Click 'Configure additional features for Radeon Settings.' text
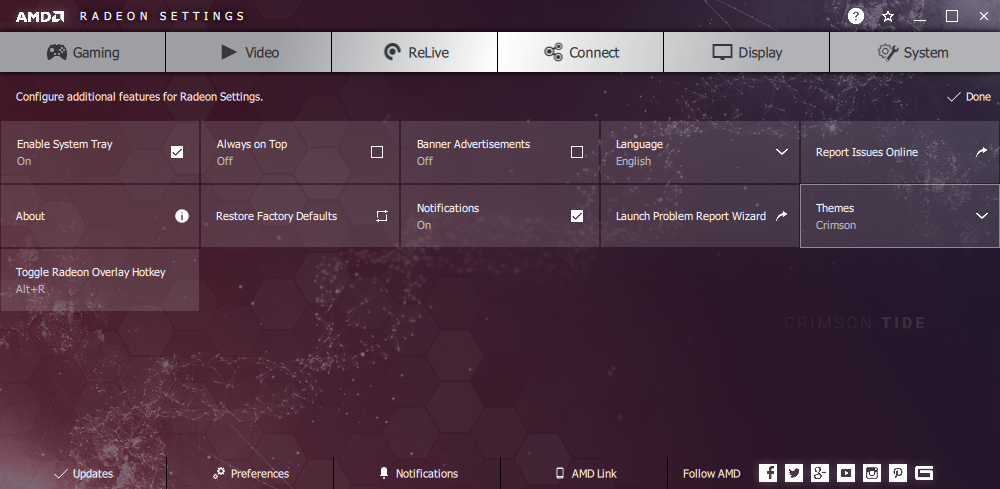The height and width of the screenshot is (489, 1000). coord(139,97)
